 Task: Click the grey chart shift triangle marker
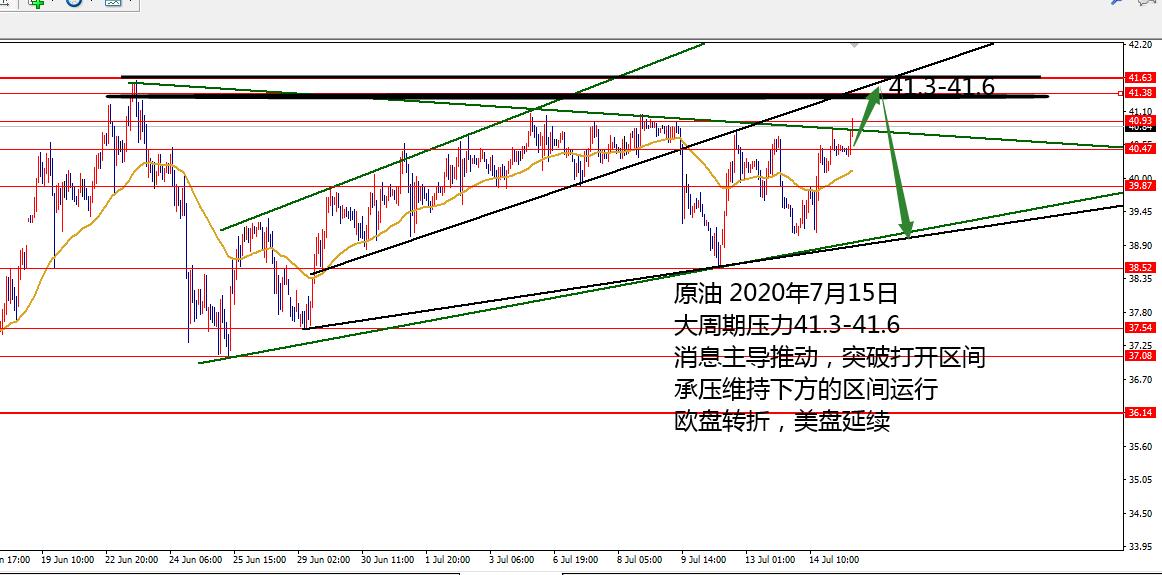pyautogui.click(x=853, y=45)
